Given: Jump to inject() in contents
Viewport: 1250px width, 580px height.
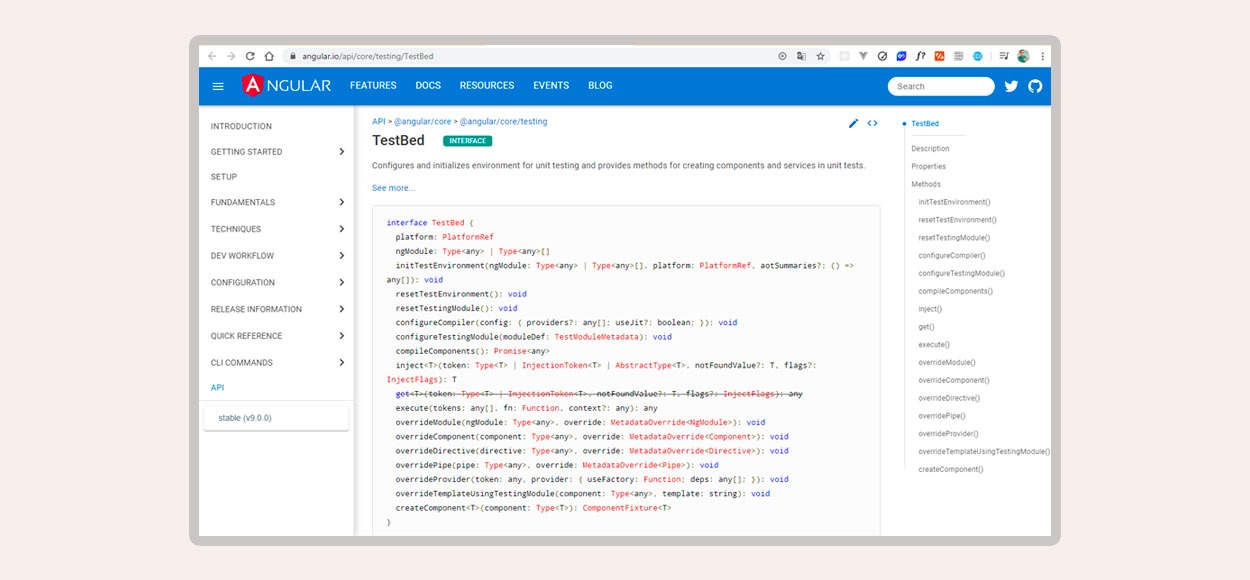Looking at the screenshot, I should [x=930, y=309].
